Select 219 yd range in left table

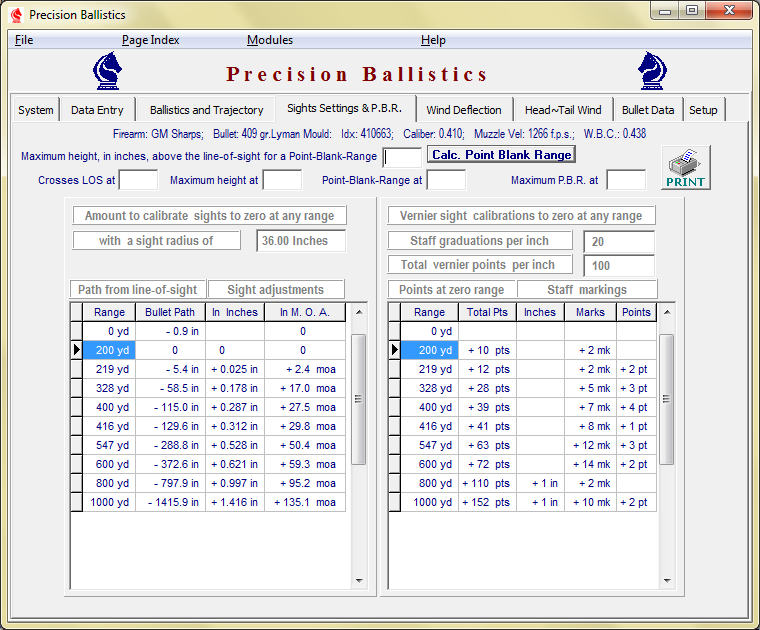tap(109, 369)
